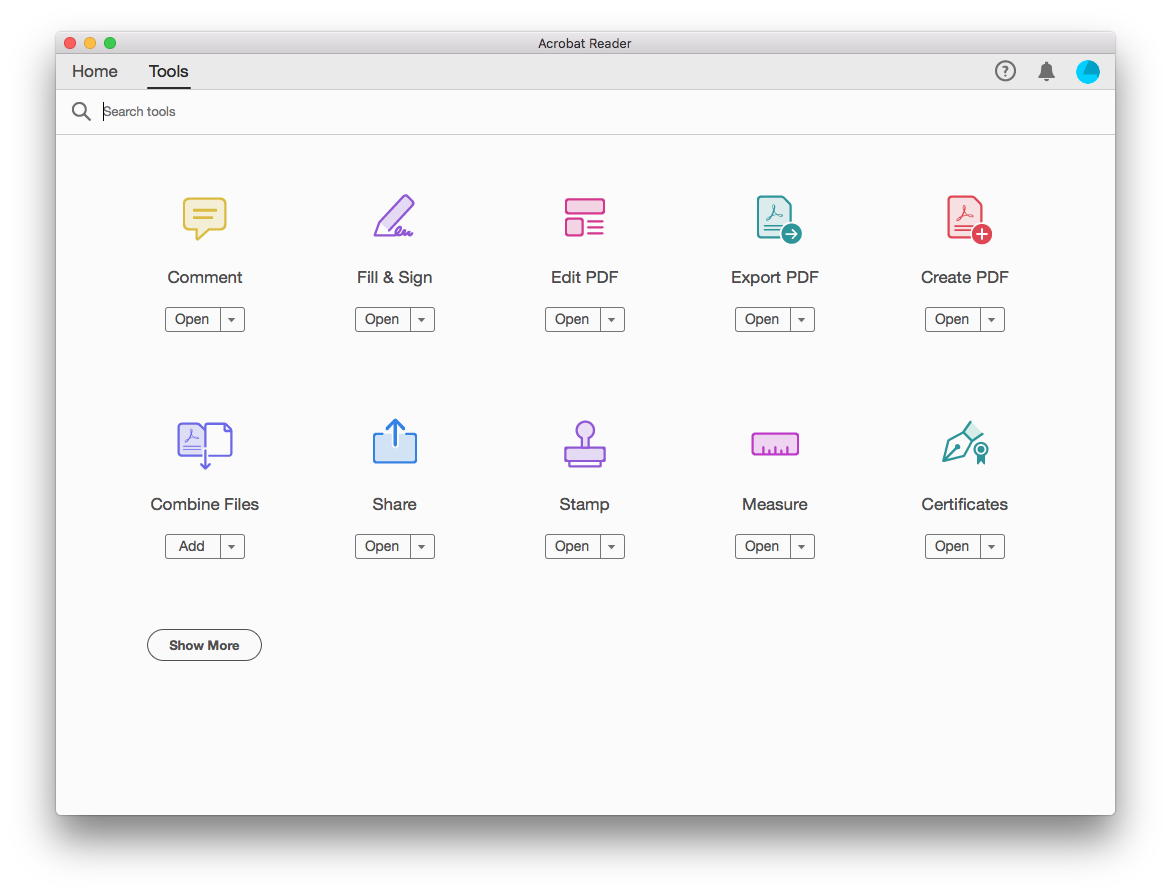Select the Create PDF document icon
The height and width of the screenshot is (895, 1171).
pos(969,219)
